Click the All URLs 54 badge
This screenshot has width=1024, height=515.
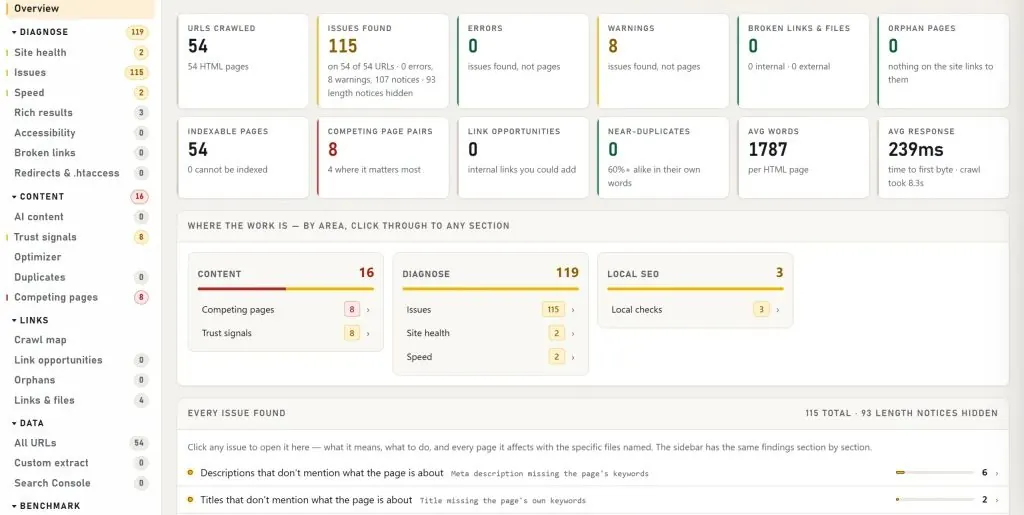(138, 443)
